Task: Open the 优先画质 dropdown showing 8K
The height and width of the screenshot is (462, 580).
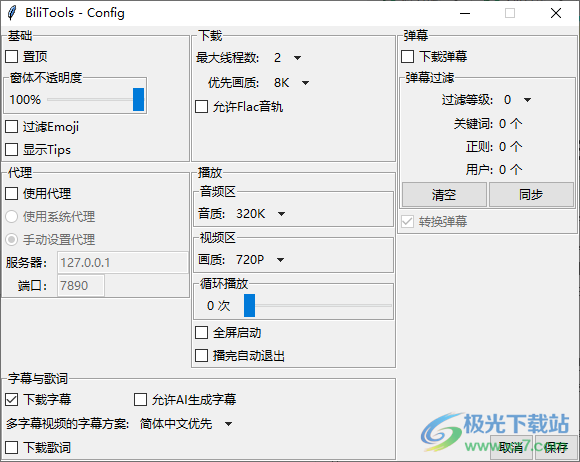Action: click(x=291, y=83)
